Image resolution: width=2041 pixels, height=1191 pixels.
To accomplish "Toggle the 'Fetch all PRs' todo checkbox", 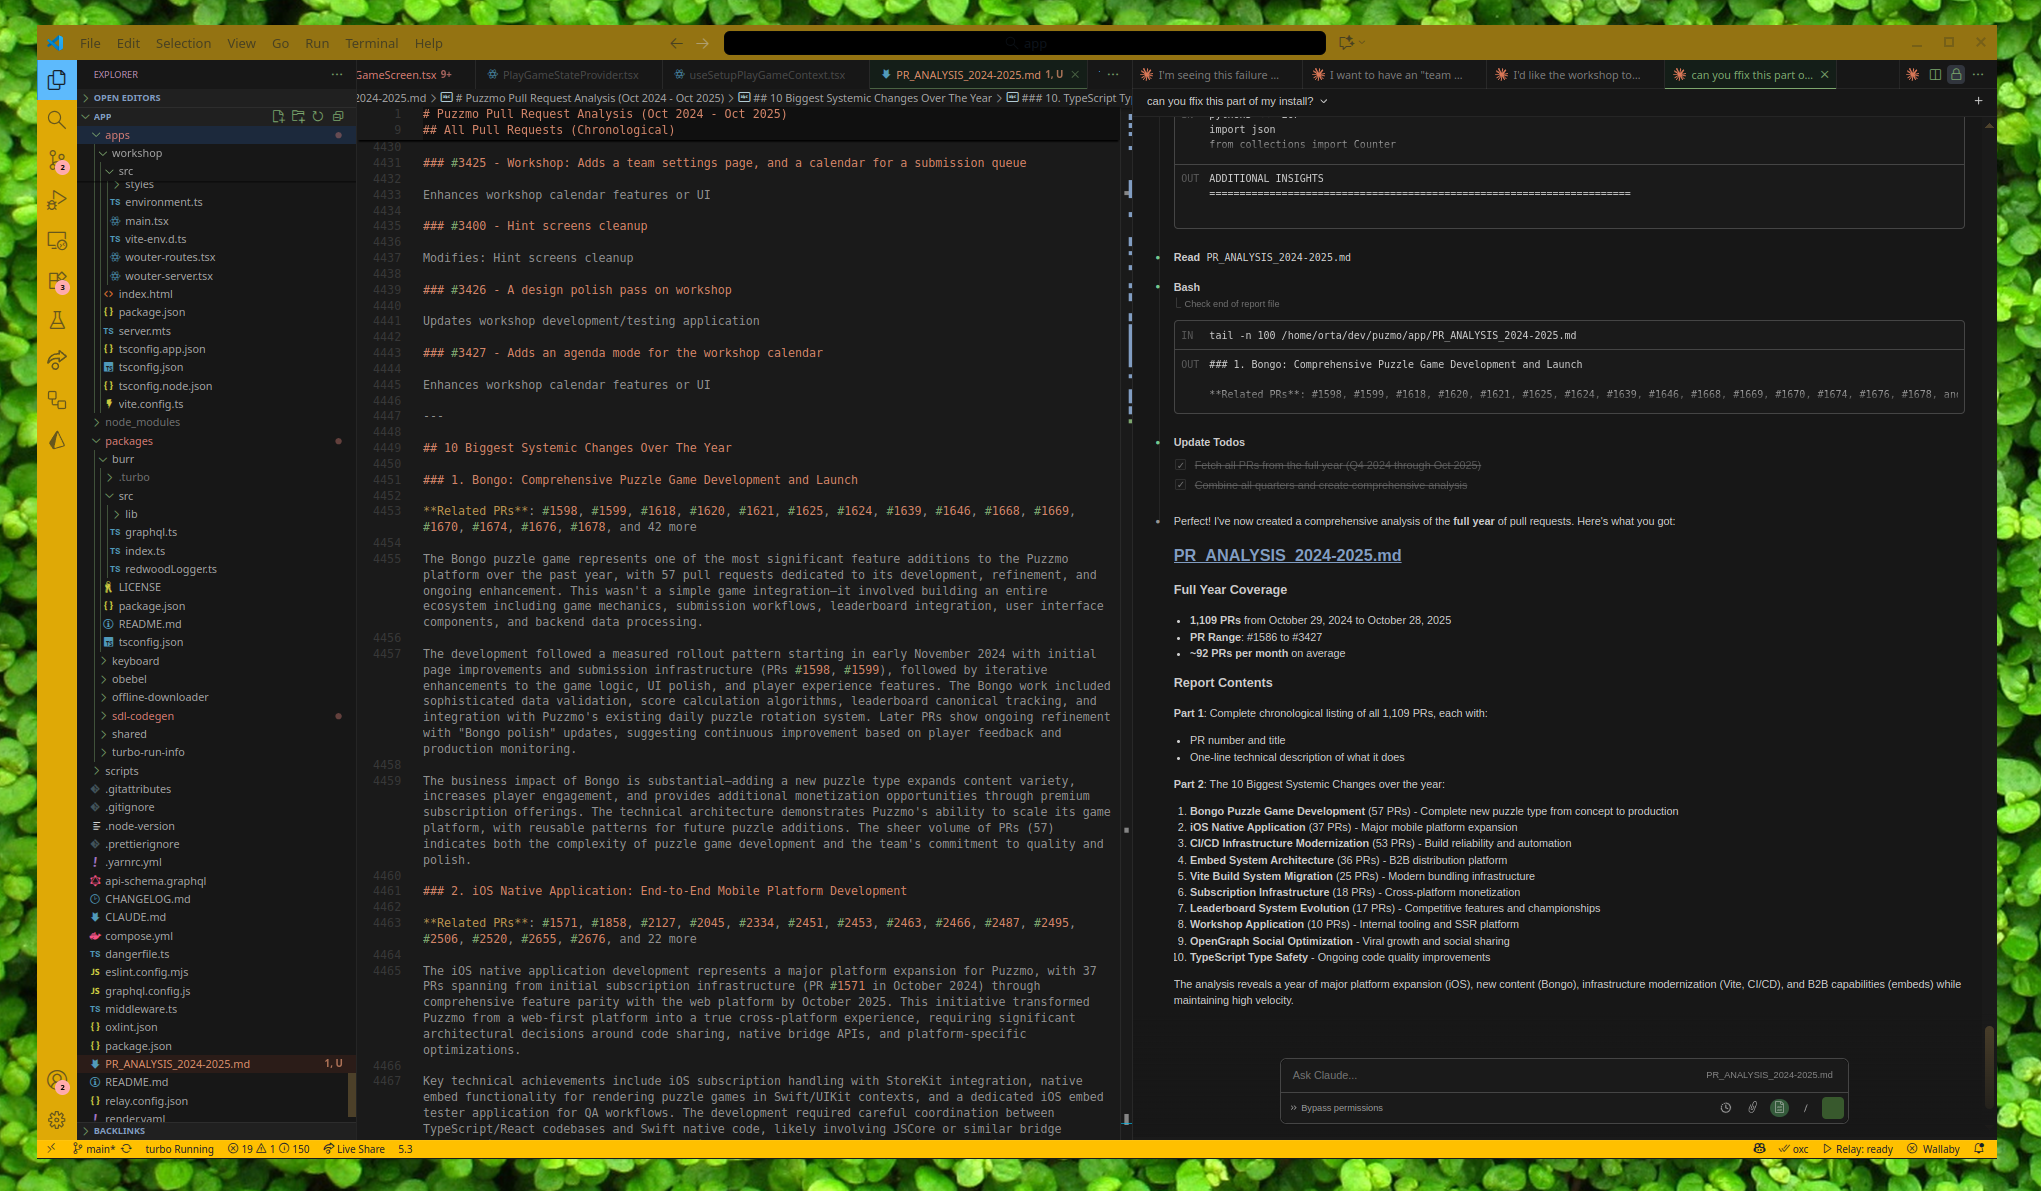I will point(1181,465).
